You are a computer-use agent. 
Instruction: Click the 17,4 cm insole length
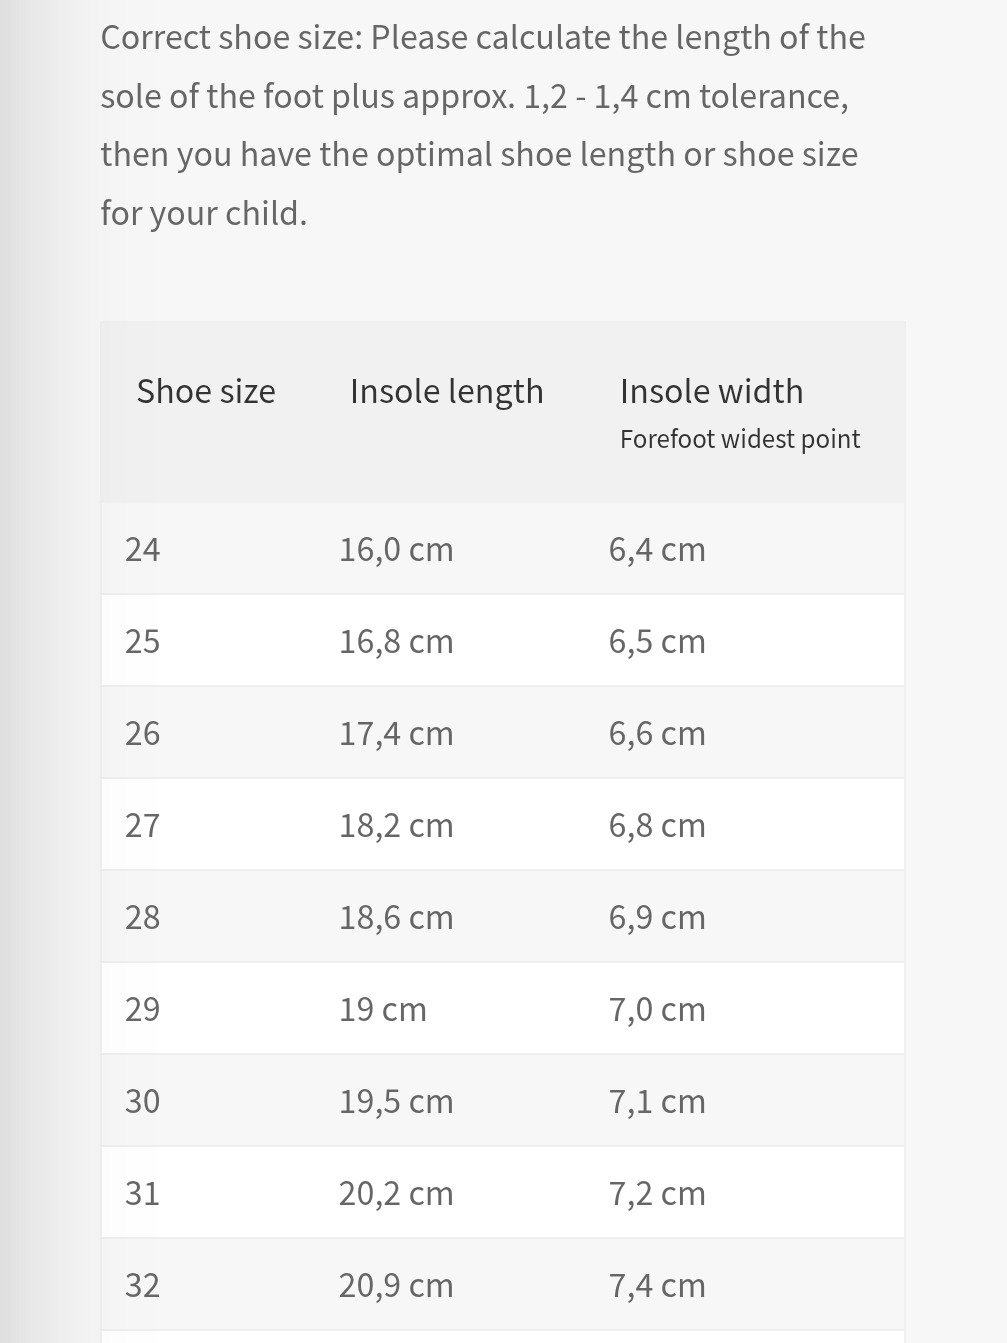pyautogui.click(x=396, y=733)
